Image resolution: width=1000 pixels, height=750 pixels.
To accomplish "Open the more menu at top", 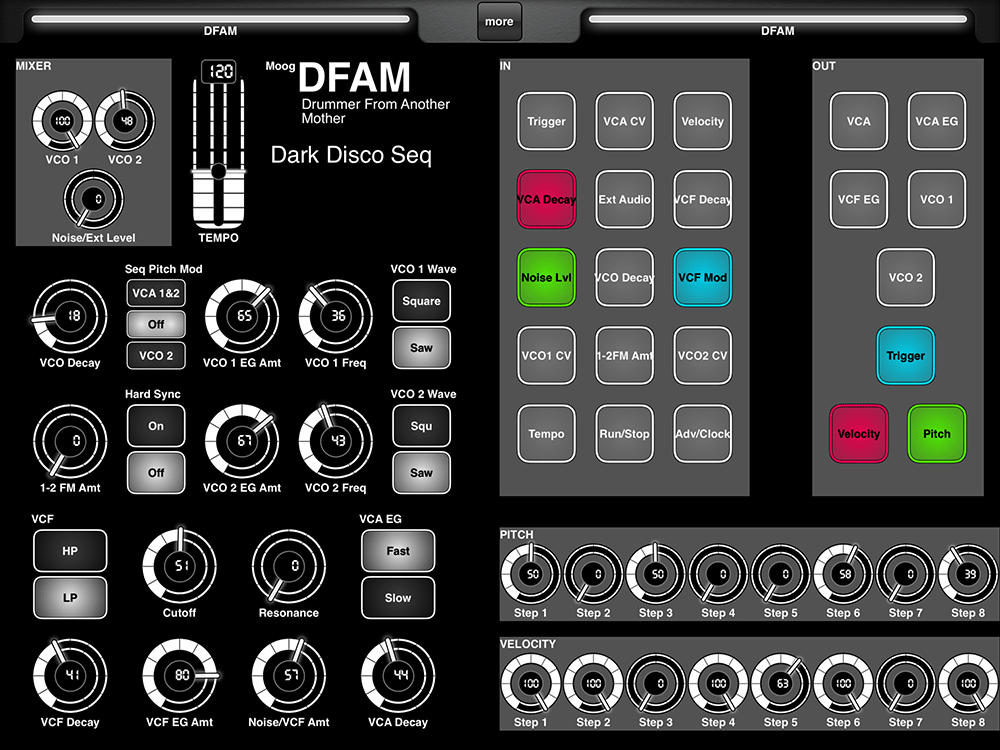I will point(499,21).
